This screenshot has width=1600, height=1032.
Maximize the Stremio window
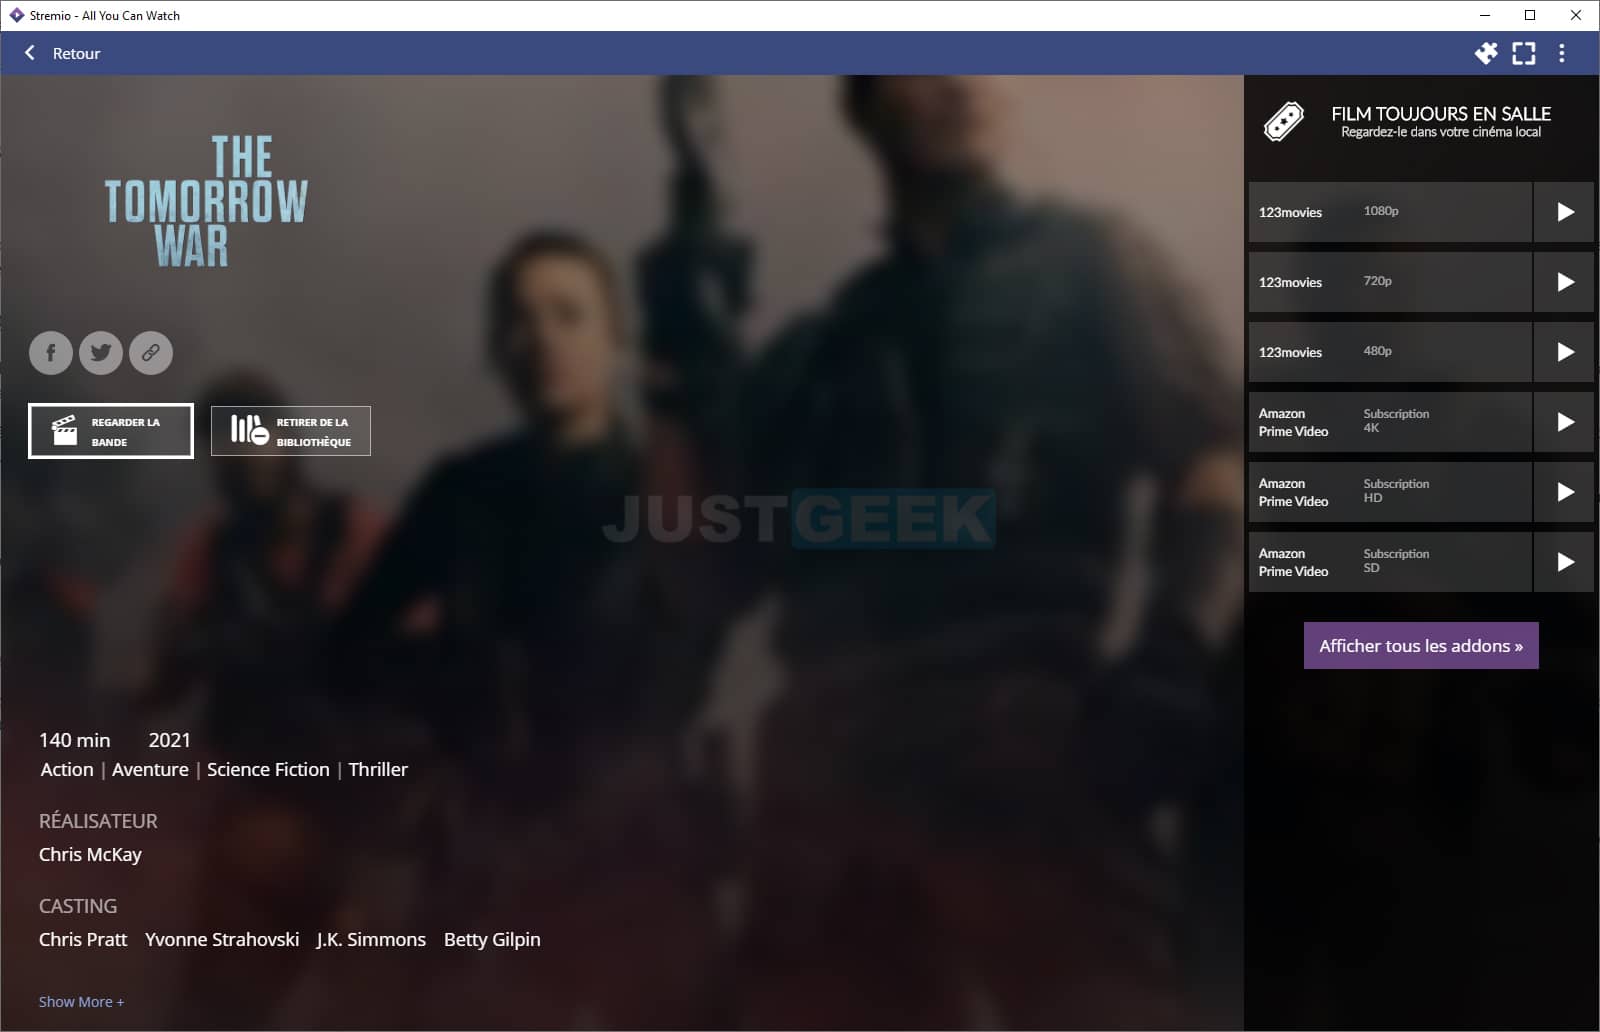1530,15
